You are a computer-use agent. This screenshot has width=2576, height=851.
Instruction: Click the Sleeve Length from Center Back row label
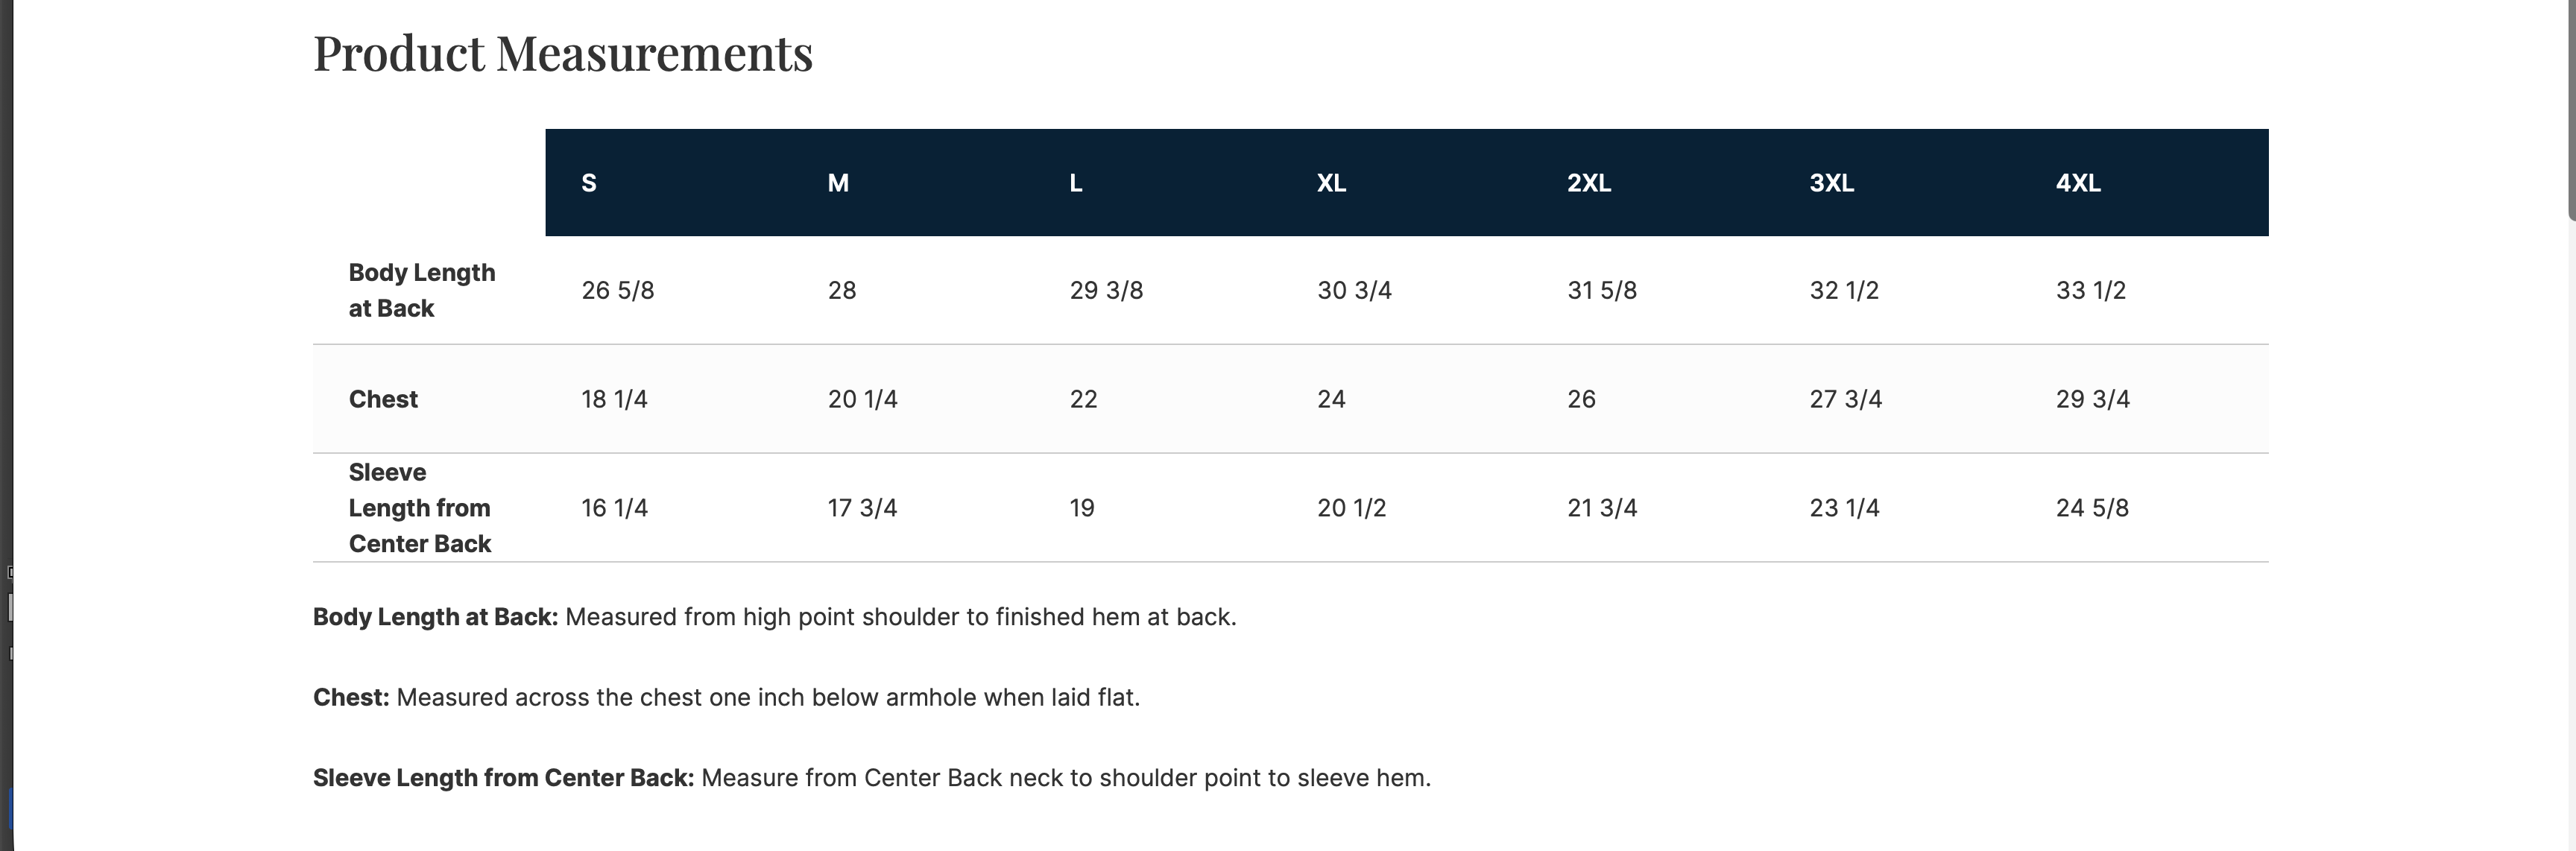pos(419,508)
